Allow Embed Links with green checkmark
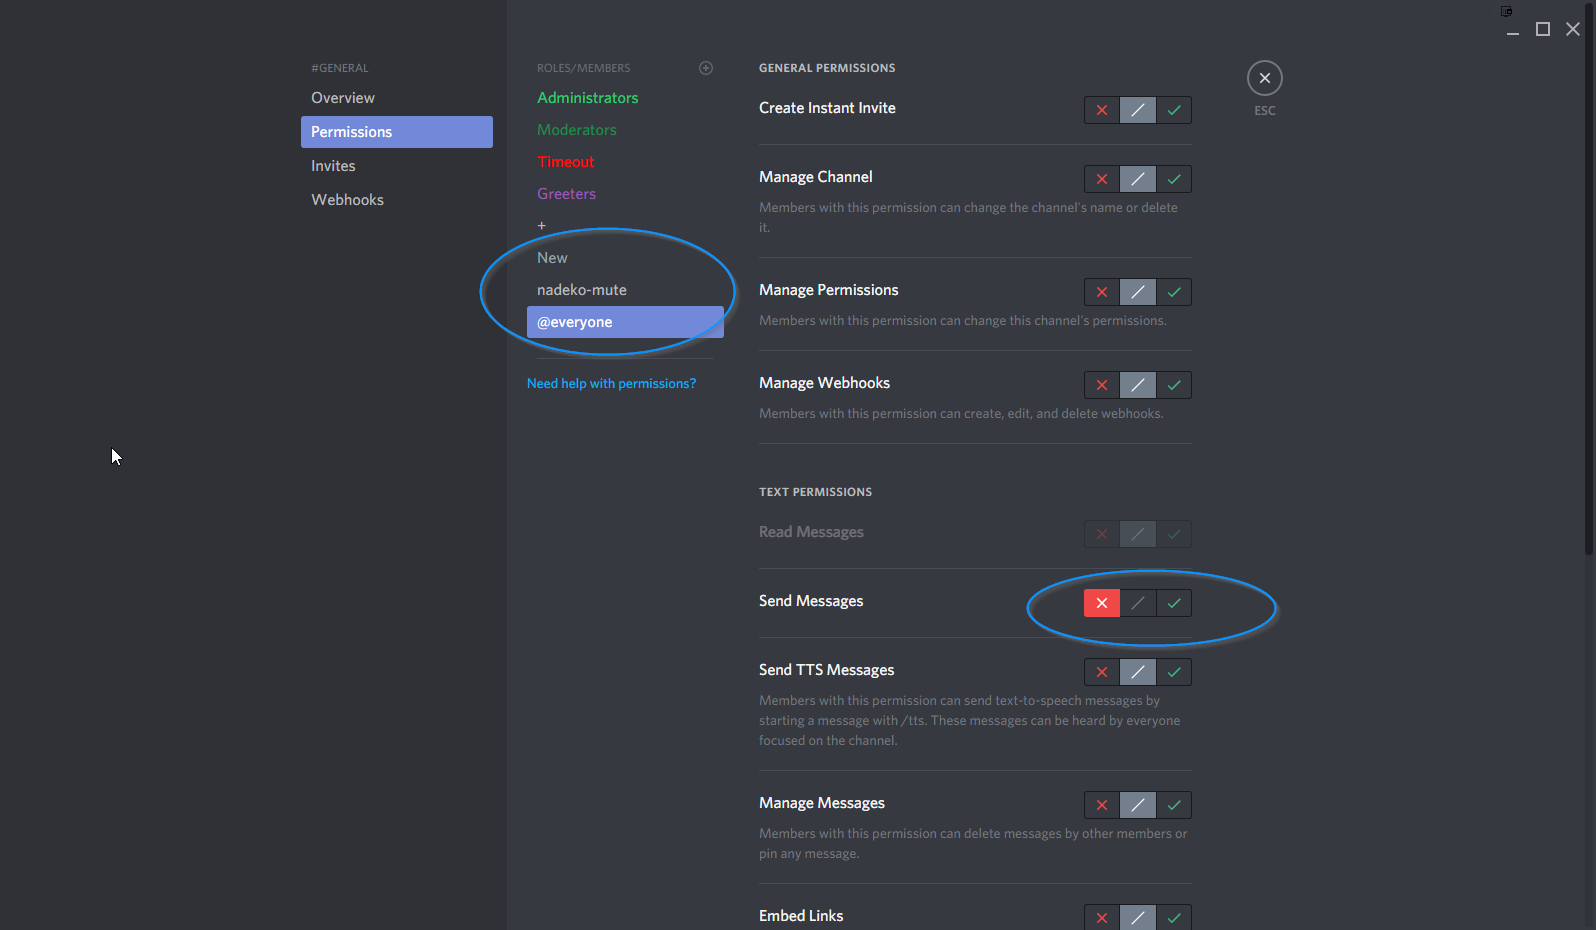This screenshot has height=930, width=1596. [x=1174, y=917]
